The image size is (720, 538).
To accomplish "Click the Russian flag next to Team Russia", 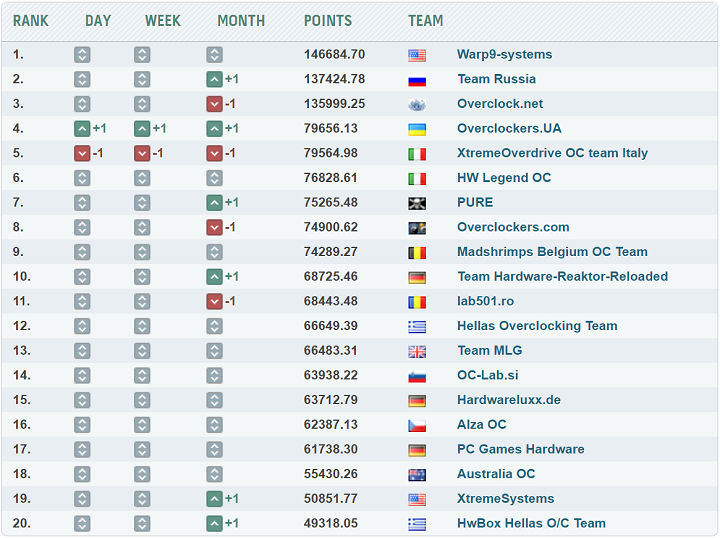I will (x=417, y=80).
